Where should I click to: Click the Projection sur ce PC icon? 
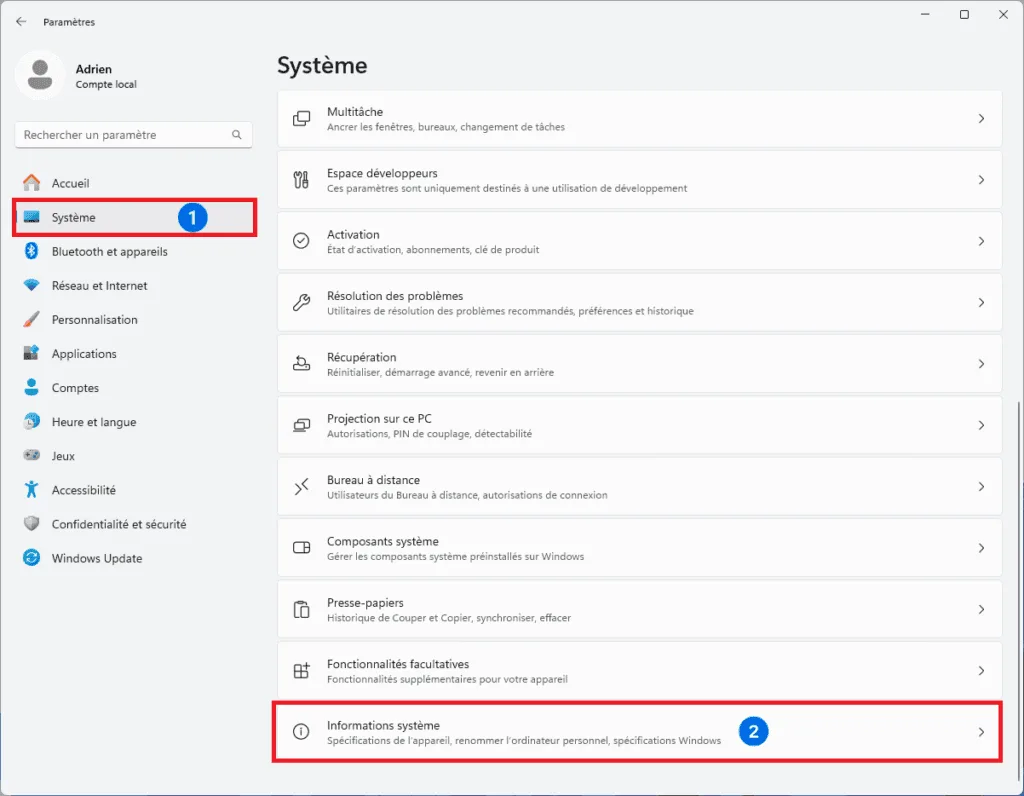(301, 425)
